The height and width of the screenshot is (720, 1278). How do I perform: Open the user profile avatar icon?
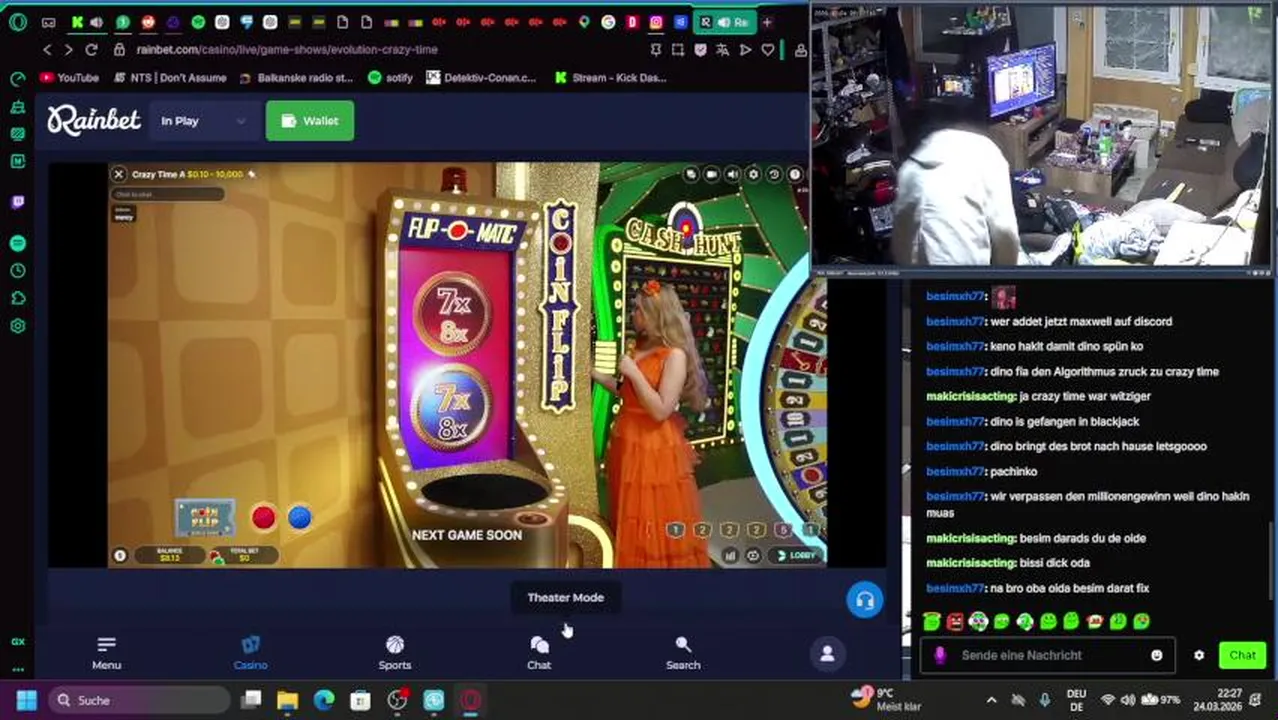[x=827, y=653]
